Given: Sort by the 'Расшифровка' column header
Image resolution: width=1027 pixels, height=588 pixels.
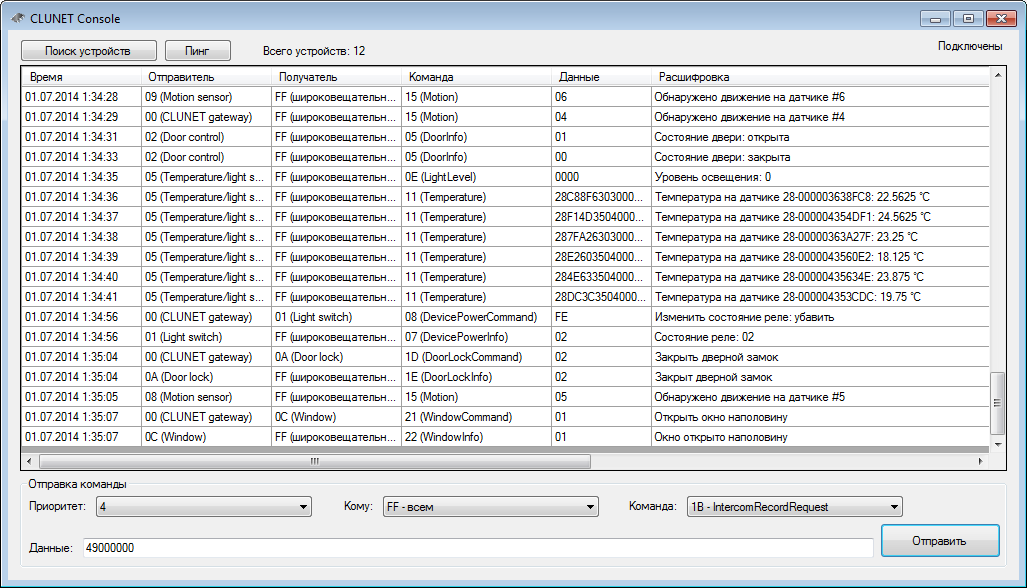Looking at the screenshot, I should pyautogui.click(x=820, y=77).
